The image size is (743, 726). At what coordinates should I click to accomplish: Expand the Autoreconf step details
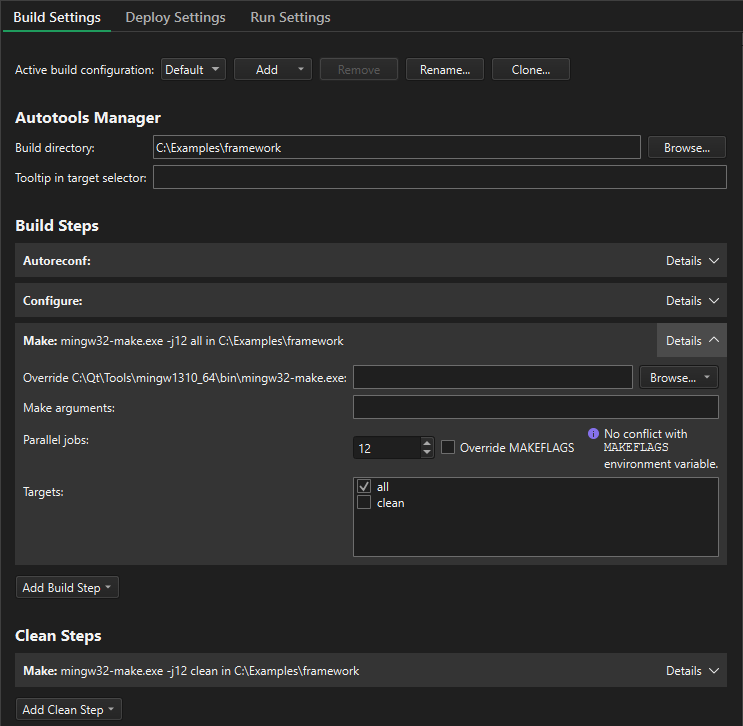(x=692, y=261)
